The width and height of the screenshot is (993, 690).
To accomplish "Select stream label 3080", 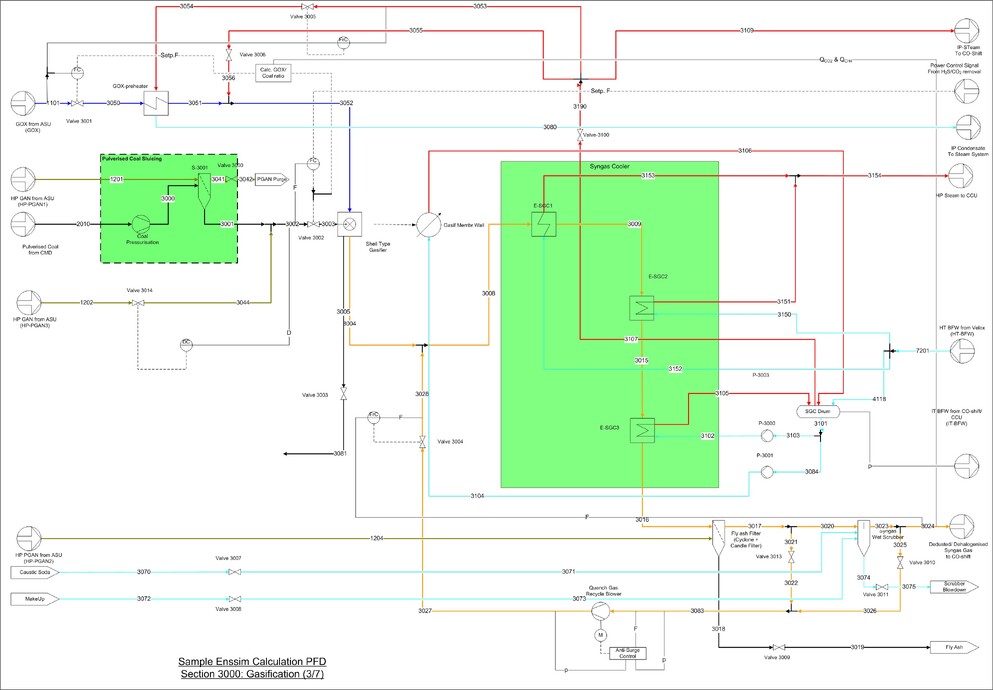I will click(x=550, y=127).
